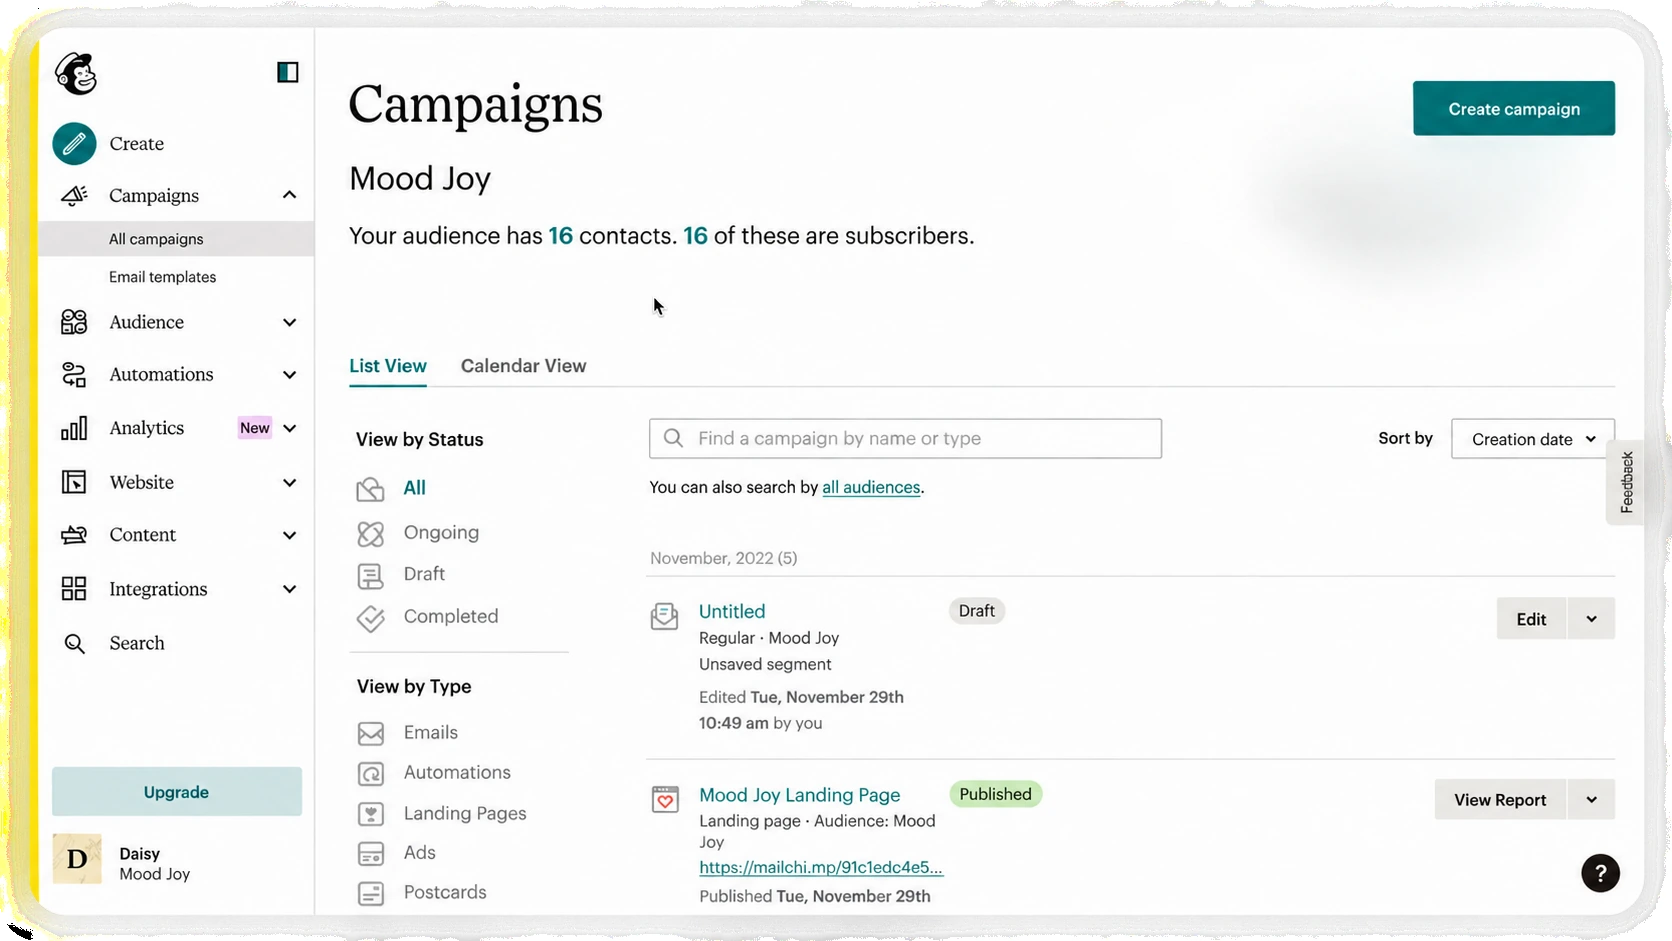Open the Creation date sort dropdown
Image resolution: width=1672 pixels, height=941 pixels.
(1533, 439)
